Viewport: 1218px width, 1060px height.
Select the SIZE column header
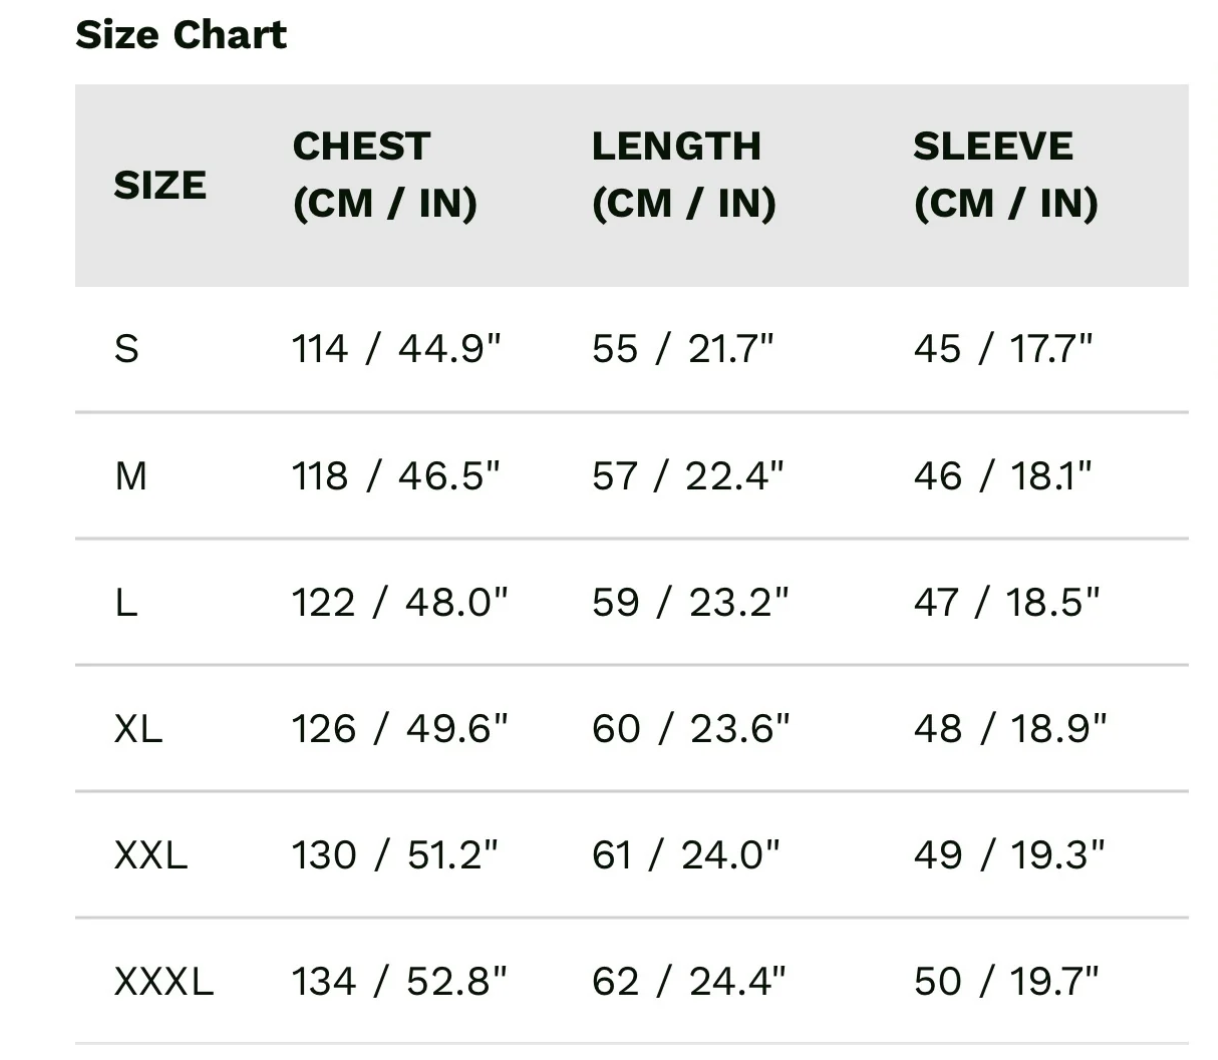tap(160, 185)
